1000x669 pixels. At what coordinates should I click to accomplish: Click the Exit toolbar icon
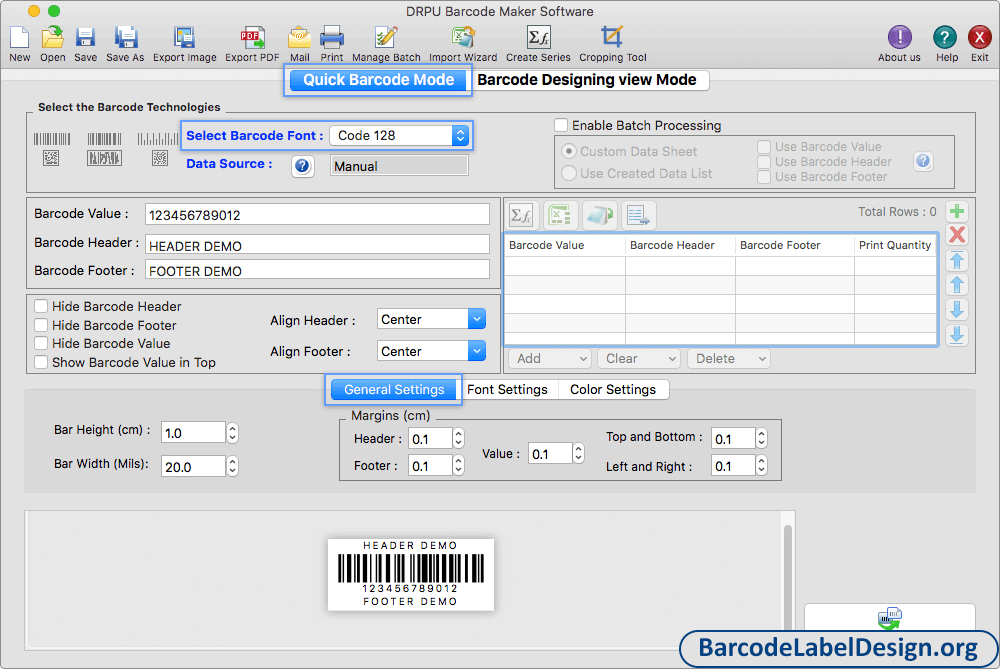click(x=979, y=38)
